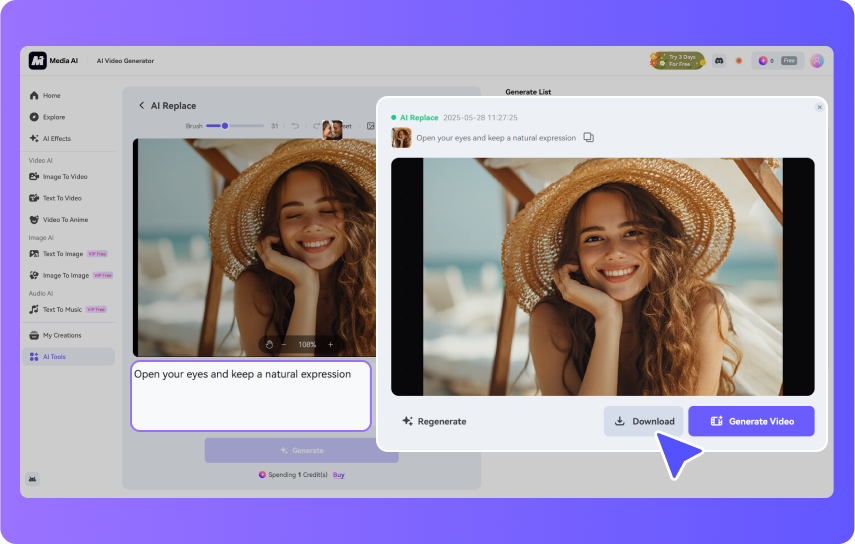
Task: Click the Generate List heading
Action: [x=528, y=92]
